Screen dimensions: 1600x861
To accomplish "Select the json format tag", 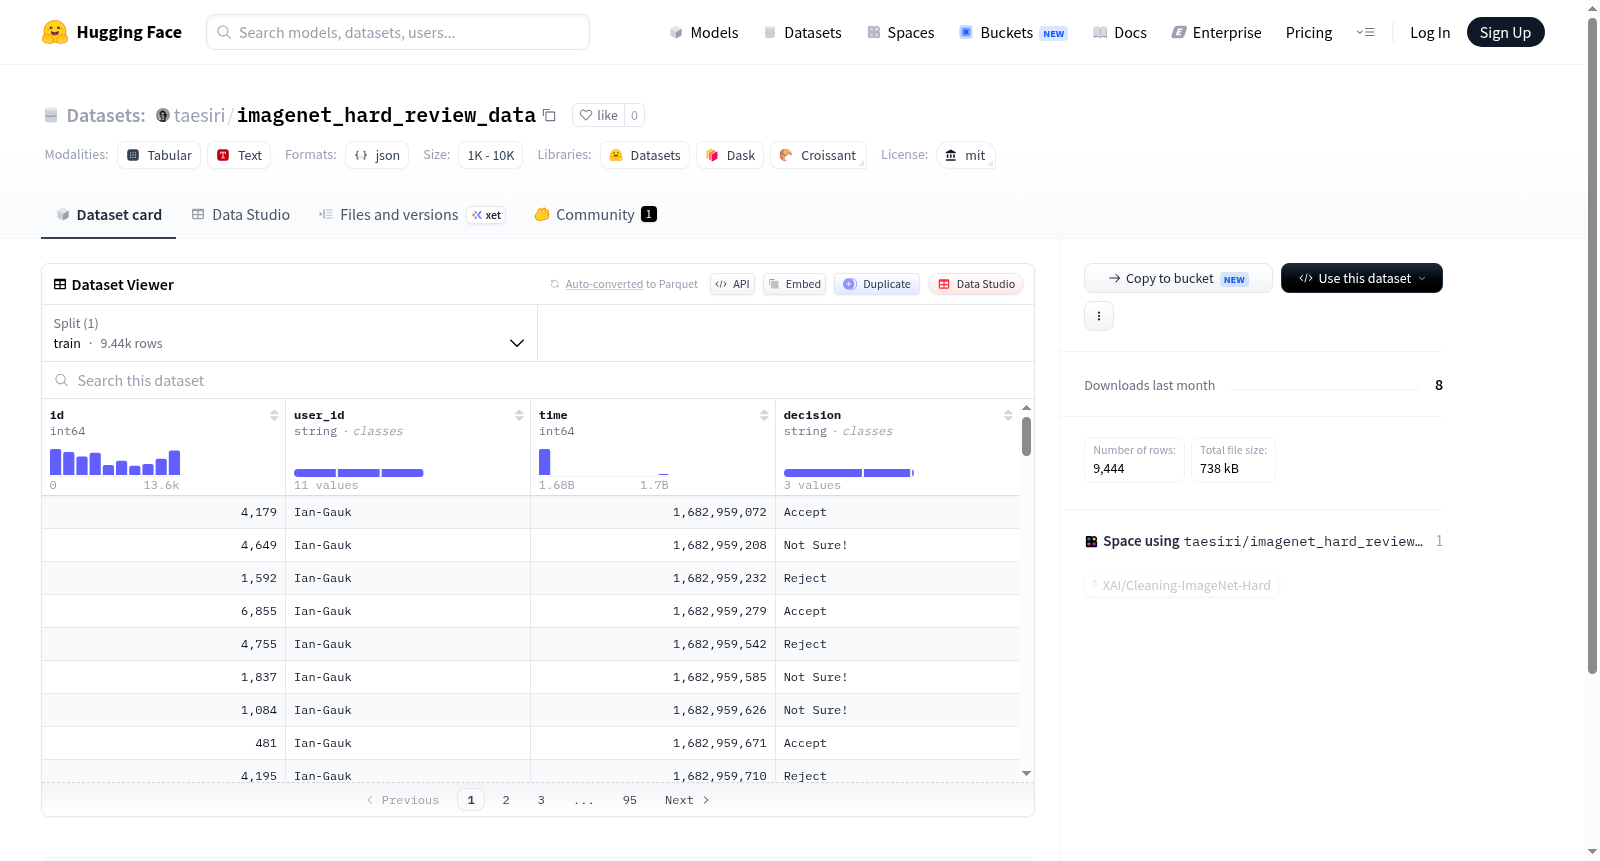I will [377, 155].
